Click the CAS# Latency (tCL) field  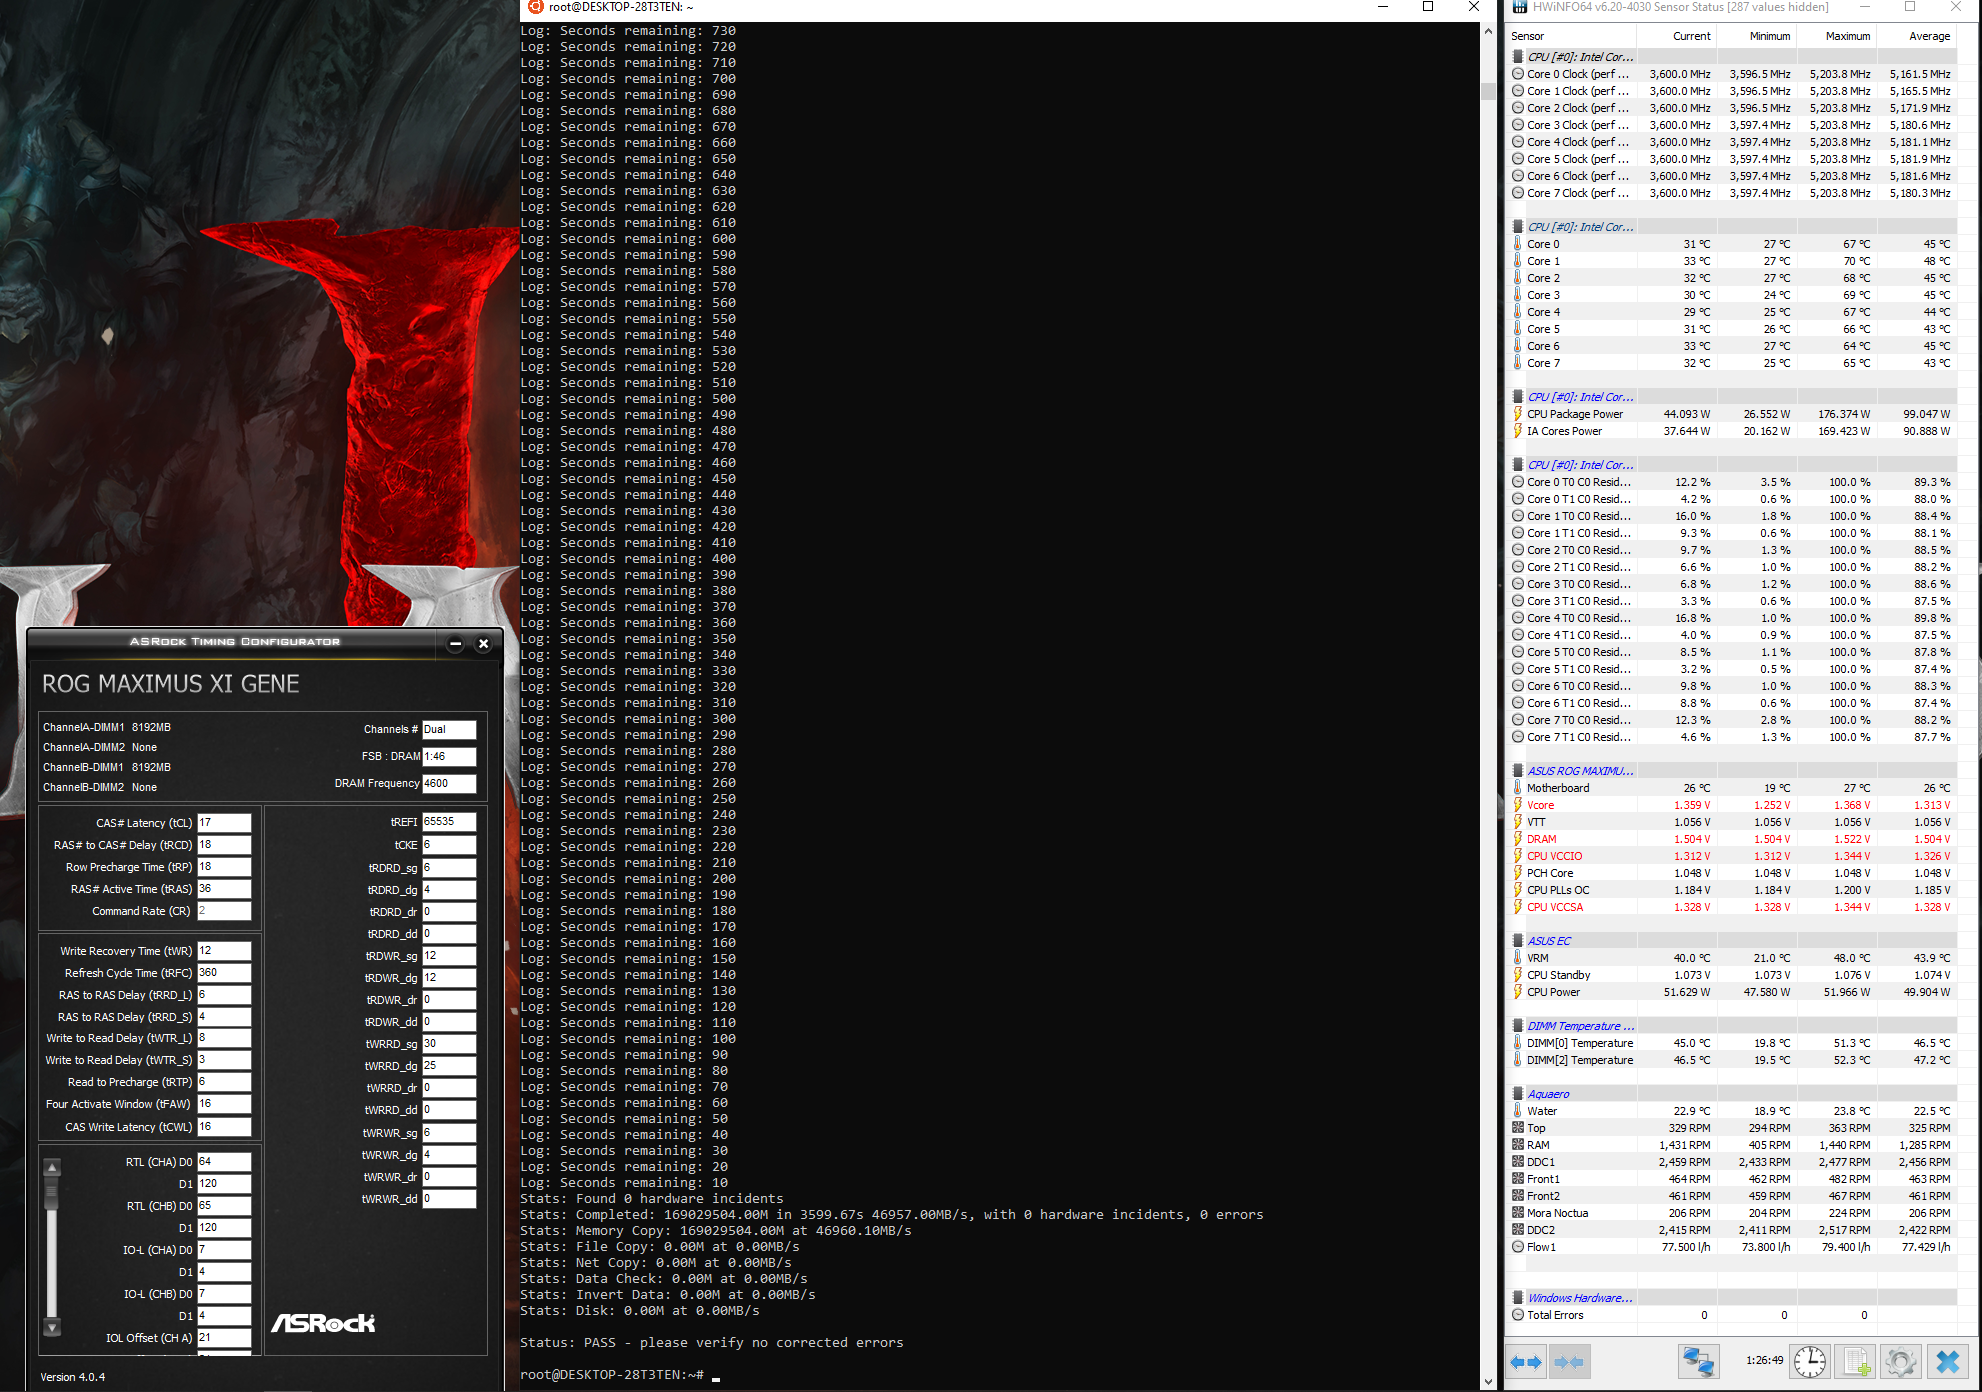[x=224, y=823]
